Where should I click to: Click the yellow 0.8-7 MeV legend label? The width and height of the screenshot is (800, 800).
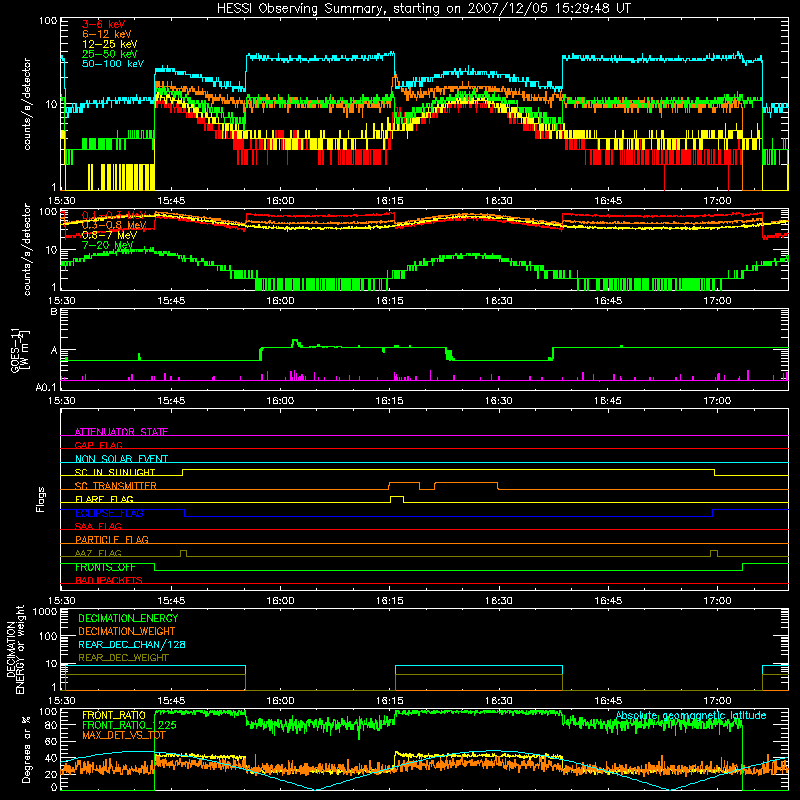point(109,235)
